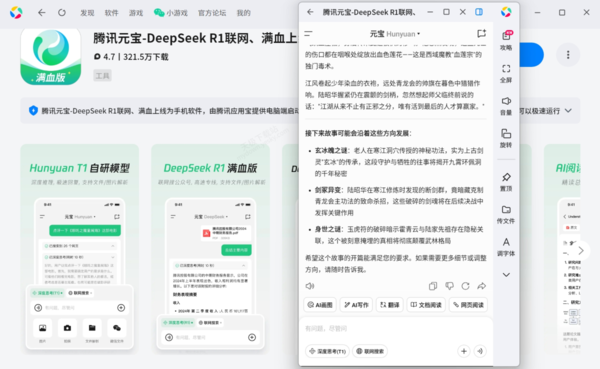600x369 pixels.
Task: Click the blue install button behind popup
Action: point(532,55)
